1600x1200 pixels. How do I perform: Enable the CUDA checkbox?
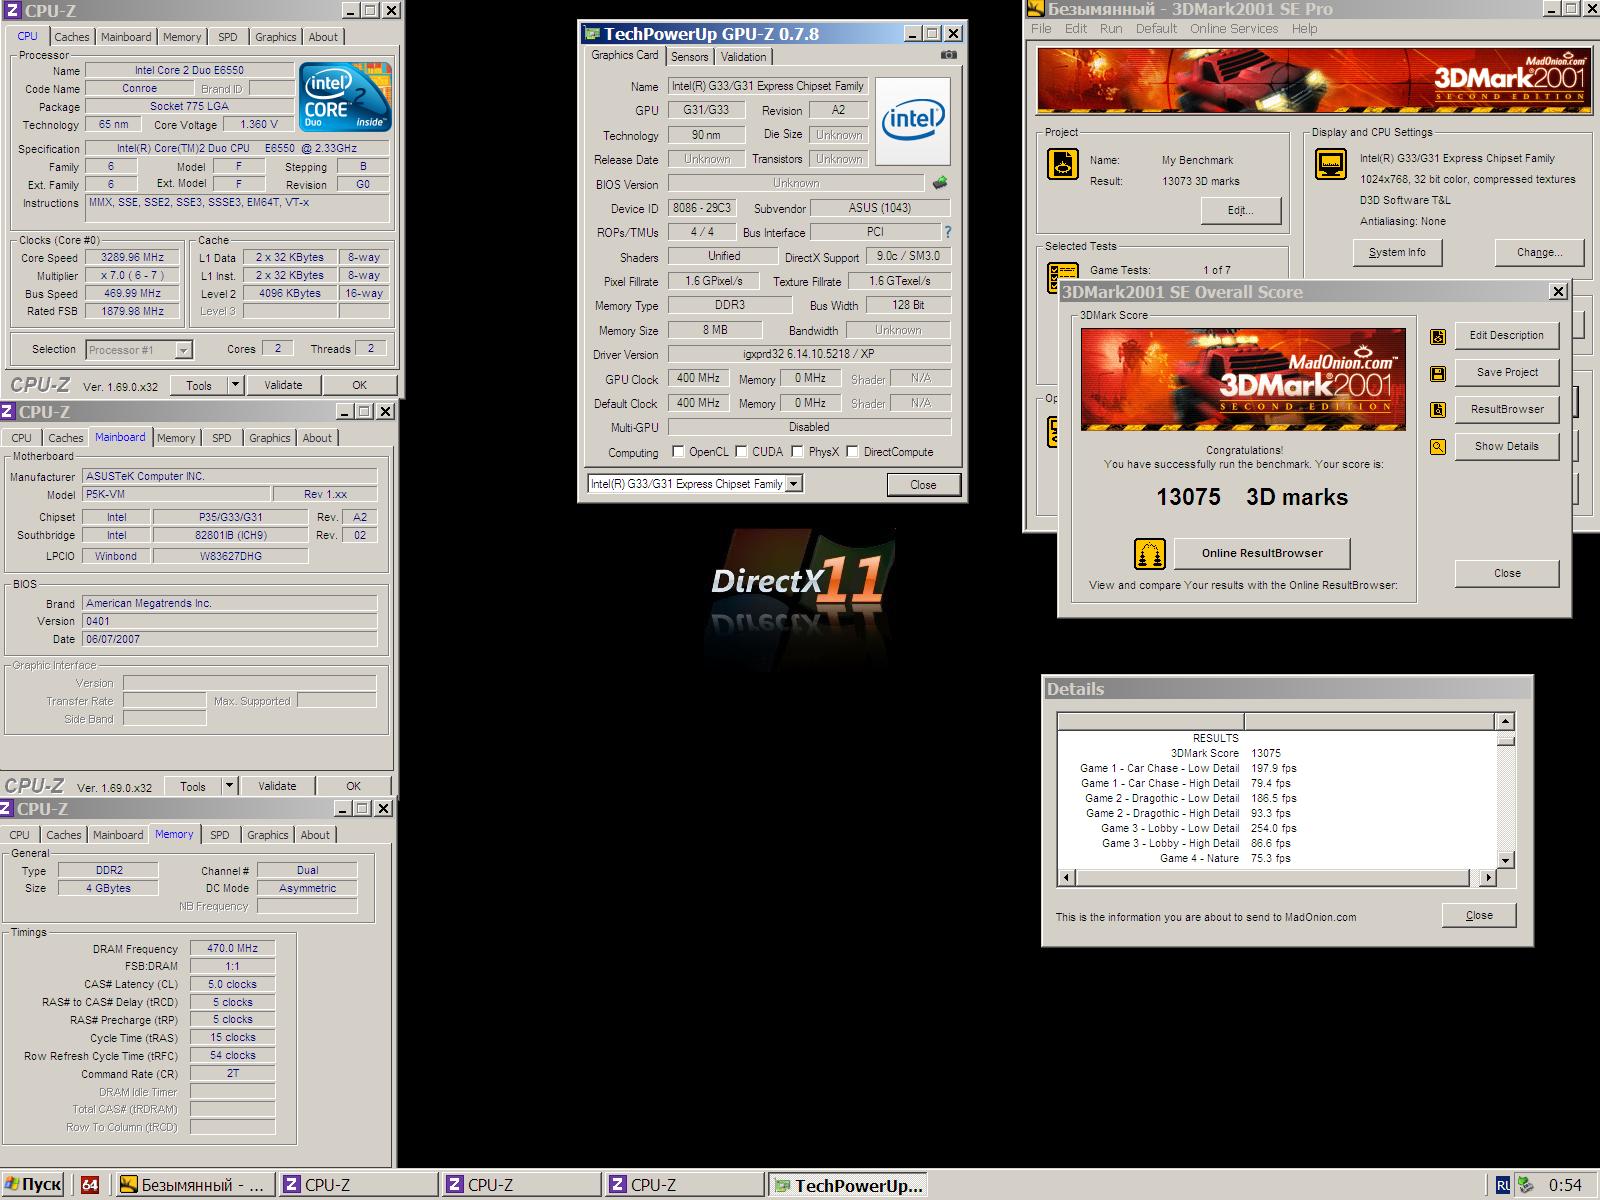tap(741, 452)
